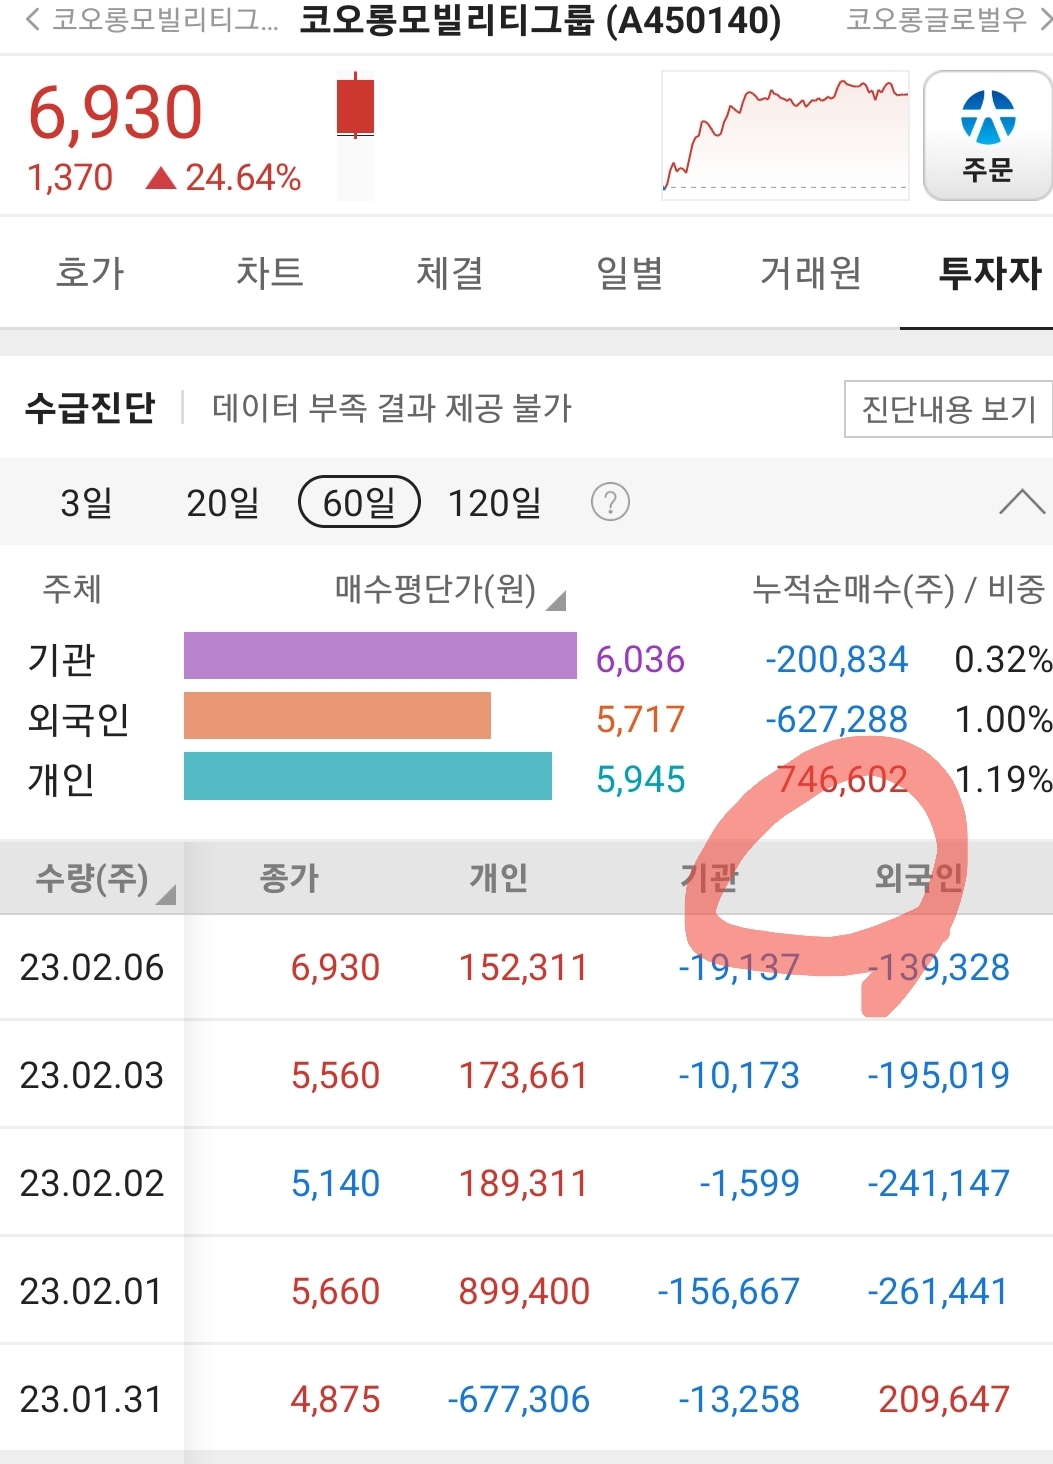Click the 수급진단 section label
The width and height of the screenshot is (1053, 1464).
pyautogui.click(x=90, y=408)
